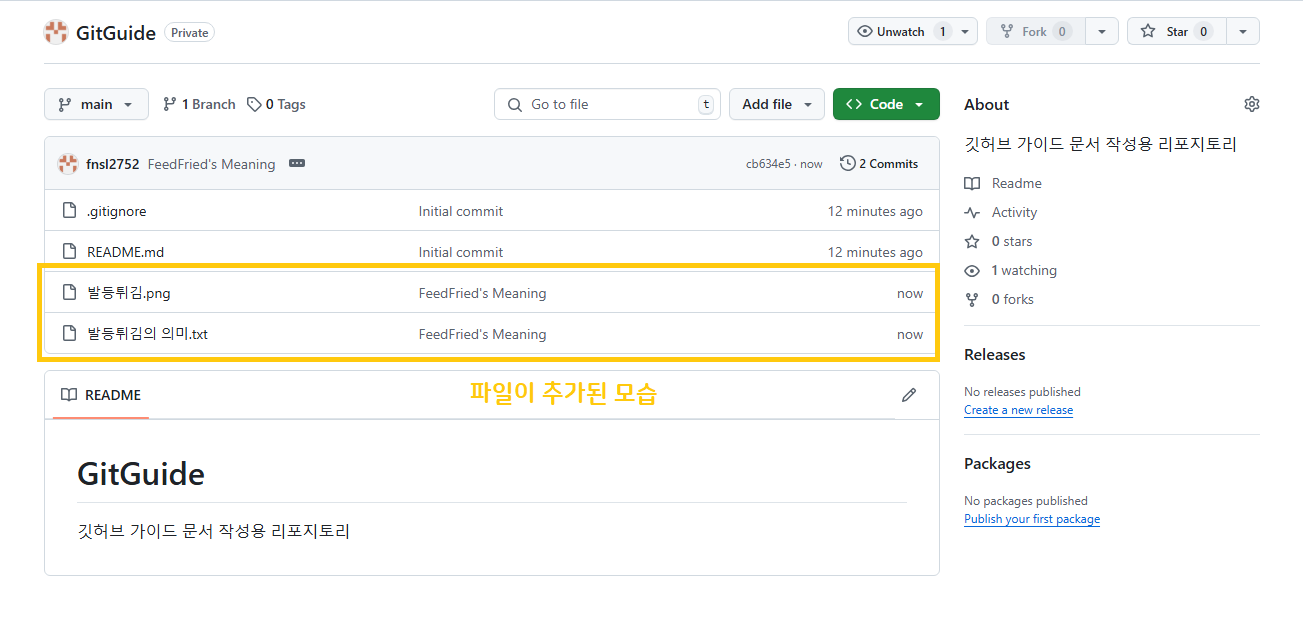Open FeedFried's Meaning commit for 발등튀김.png
The width and height of the screenshot is (1303, 619).
[x=482, y=293]
